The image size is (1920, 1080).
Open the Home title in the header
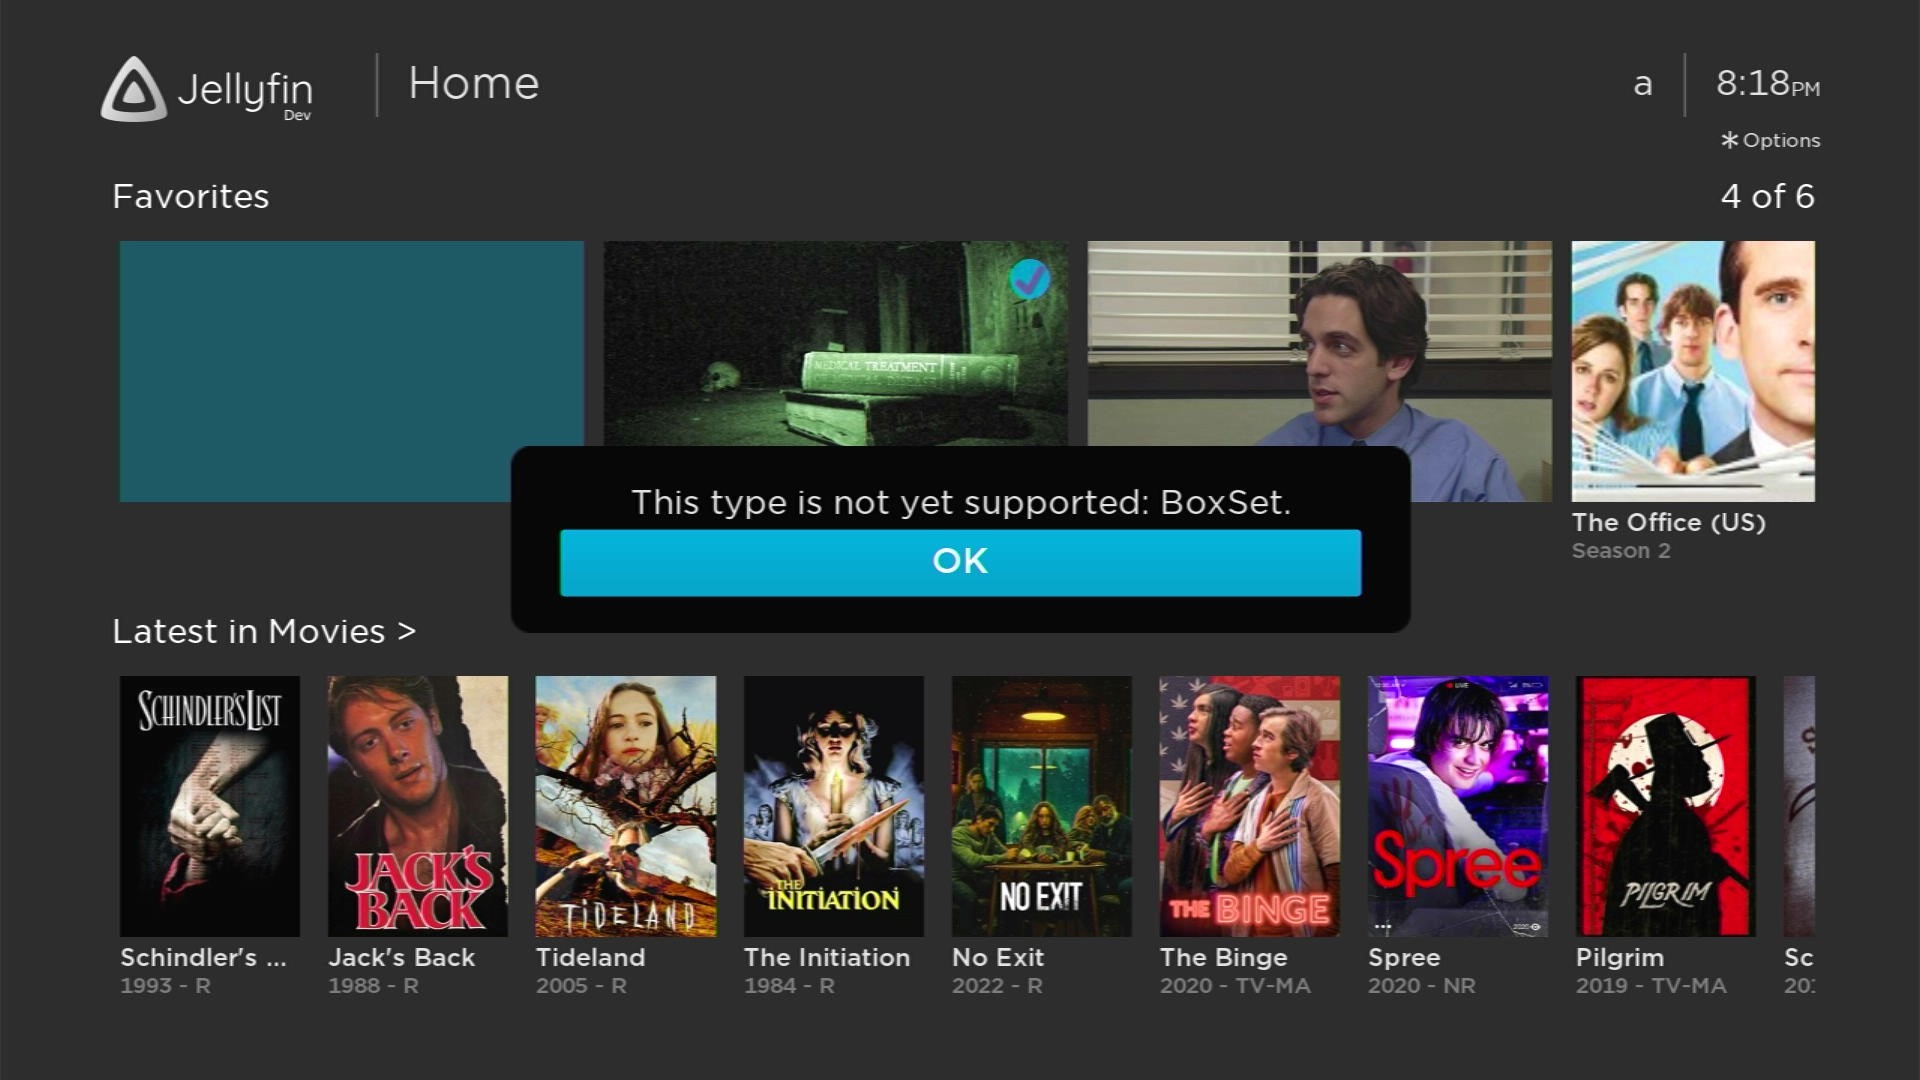tap(474, 83)
